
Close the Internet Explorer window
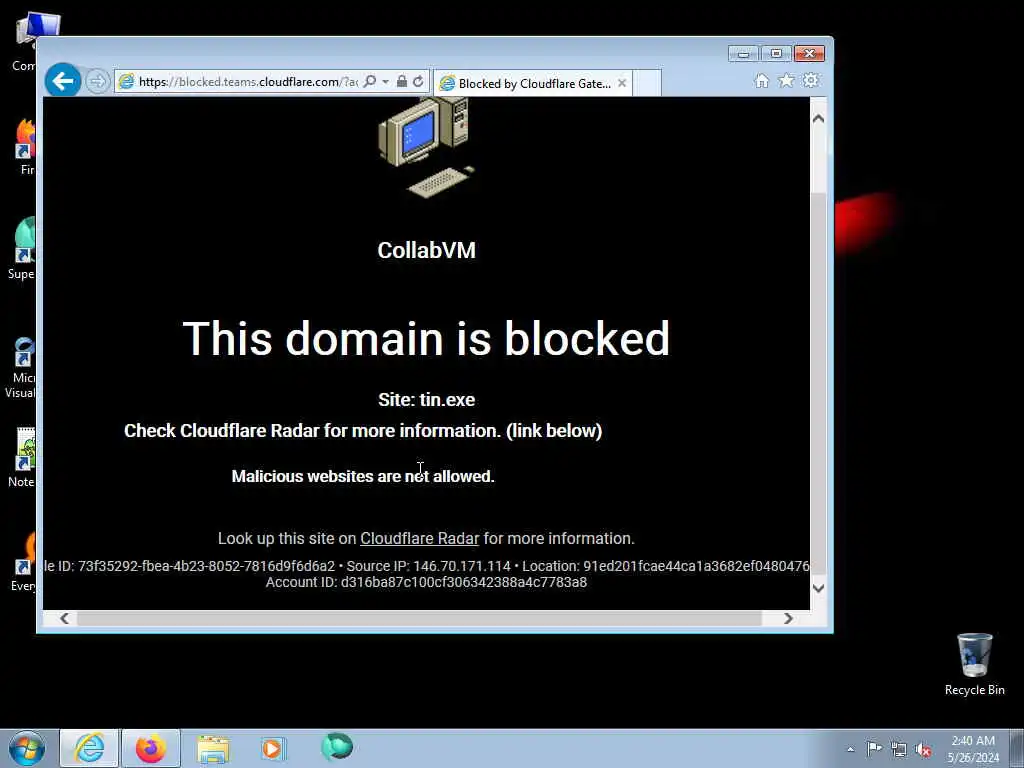click(x=810, y=54)
